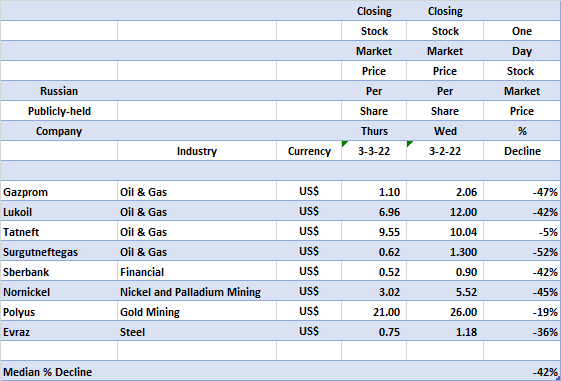
Task: Select Sberbank's Wednesday price 0.90
Action: pyautogui.click(x=445, y=272)
